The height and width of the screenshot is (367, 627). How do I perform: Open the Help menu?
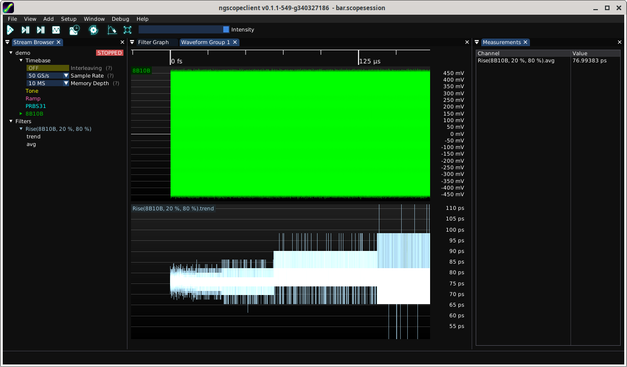point(142,19)
